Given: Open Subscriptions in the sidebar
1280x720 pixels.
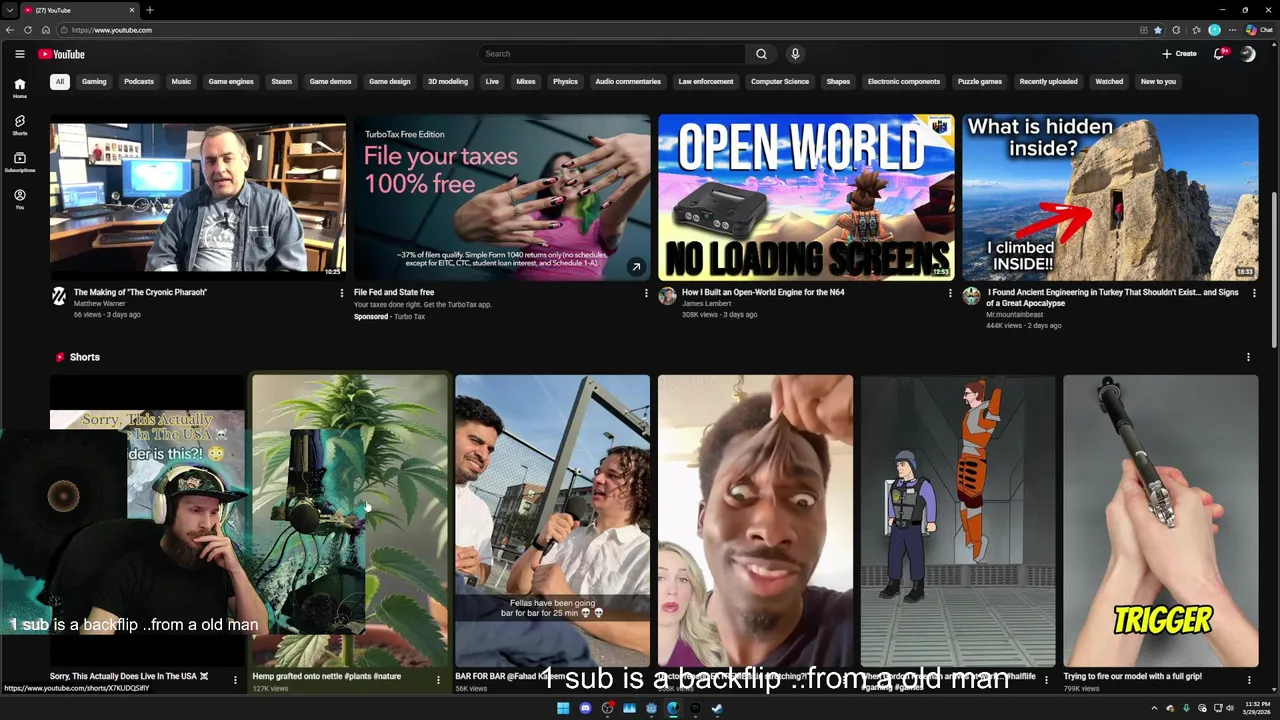Looking at the screenshot, I should (19, 162).
